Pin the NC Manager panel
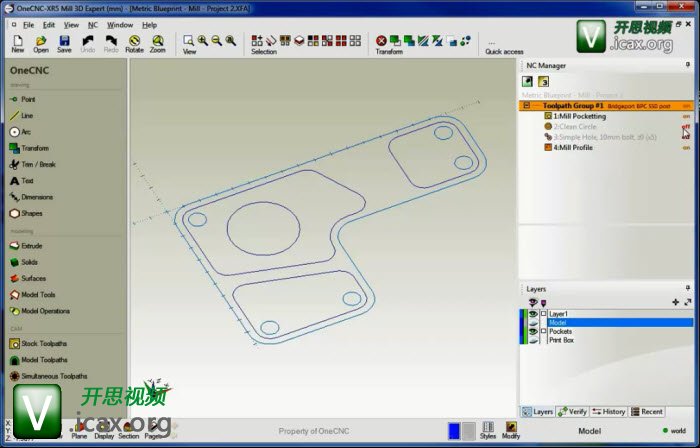 [688, 65]
